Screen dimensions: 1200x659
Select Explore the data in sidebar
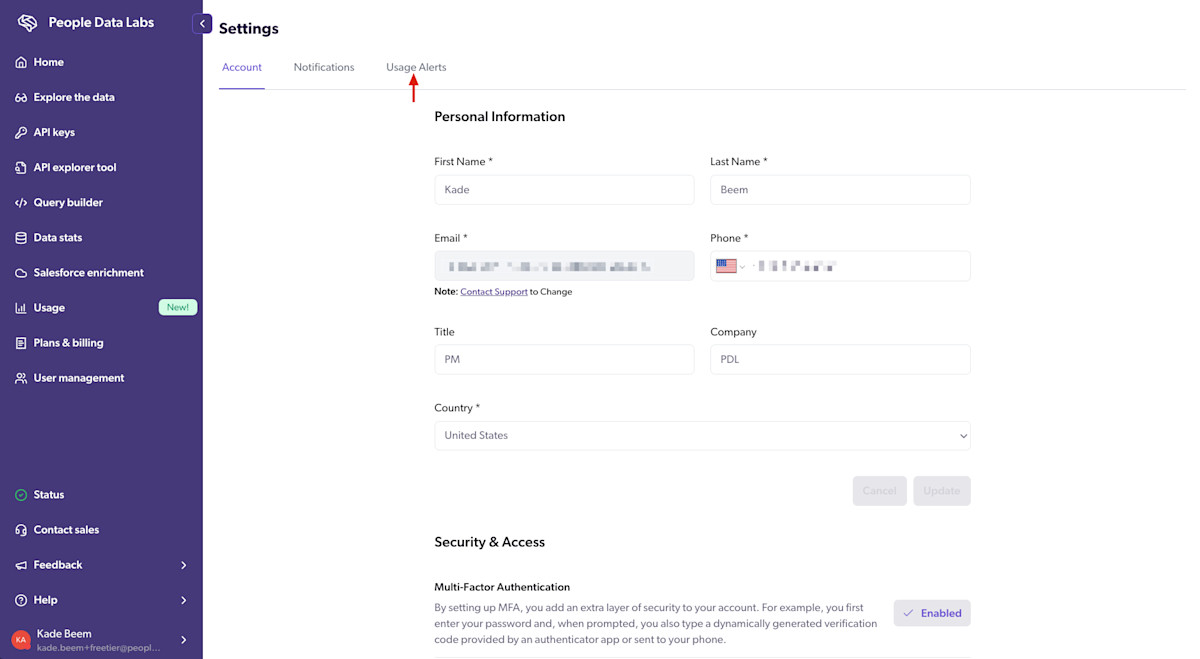(74, 96)
